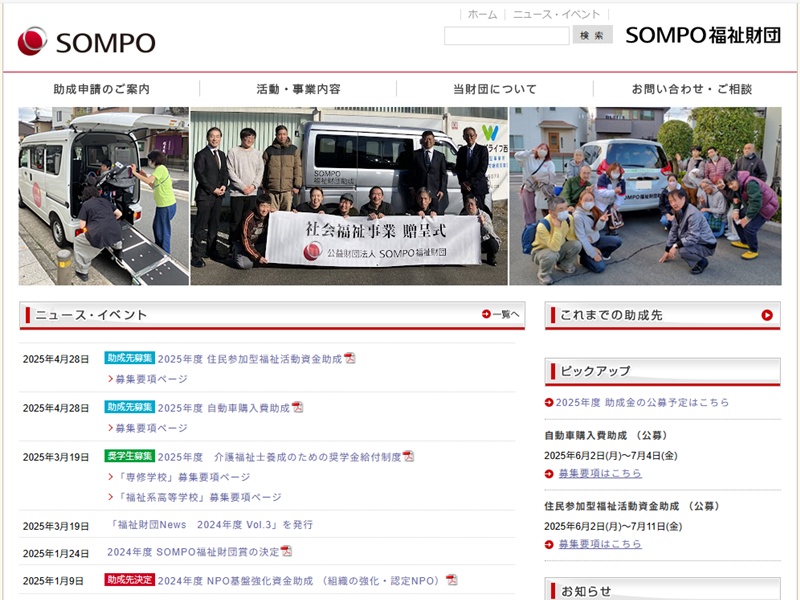This screenshot has height=600, width=800.
Task: Click the 2025年6月2日(月)〜7月11日(金) period text
Action: pos(613,526)
